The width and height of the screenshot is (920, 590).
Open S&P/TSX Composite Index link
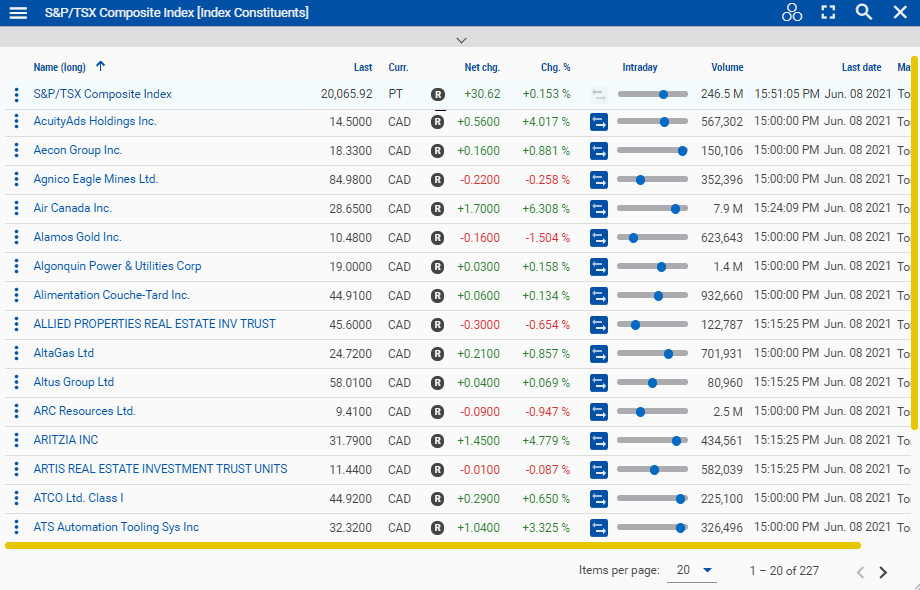click(x=103, y=94)
